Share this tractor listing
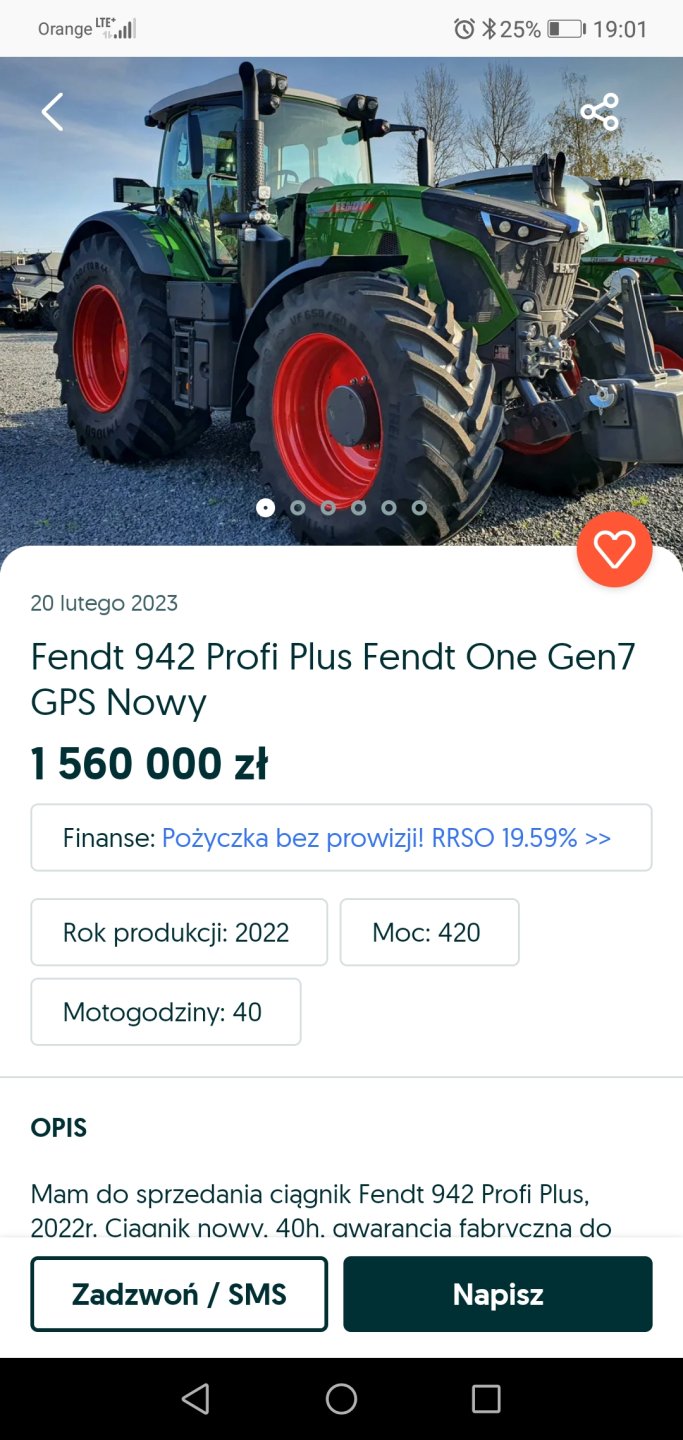The height and width of the screenshot is (1440, 683). click(x=600, y=112)
